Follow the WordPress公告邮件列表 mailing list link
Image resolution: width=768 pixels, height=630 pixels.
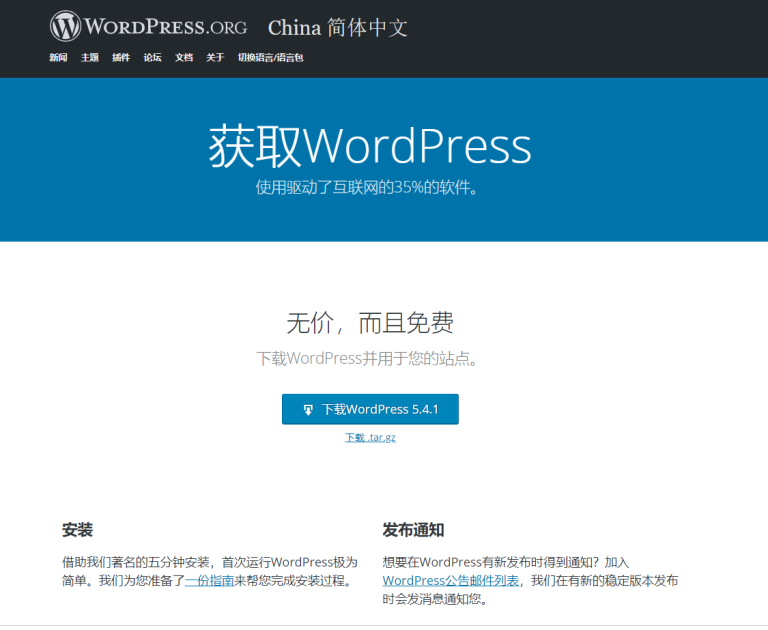(450, 580)
